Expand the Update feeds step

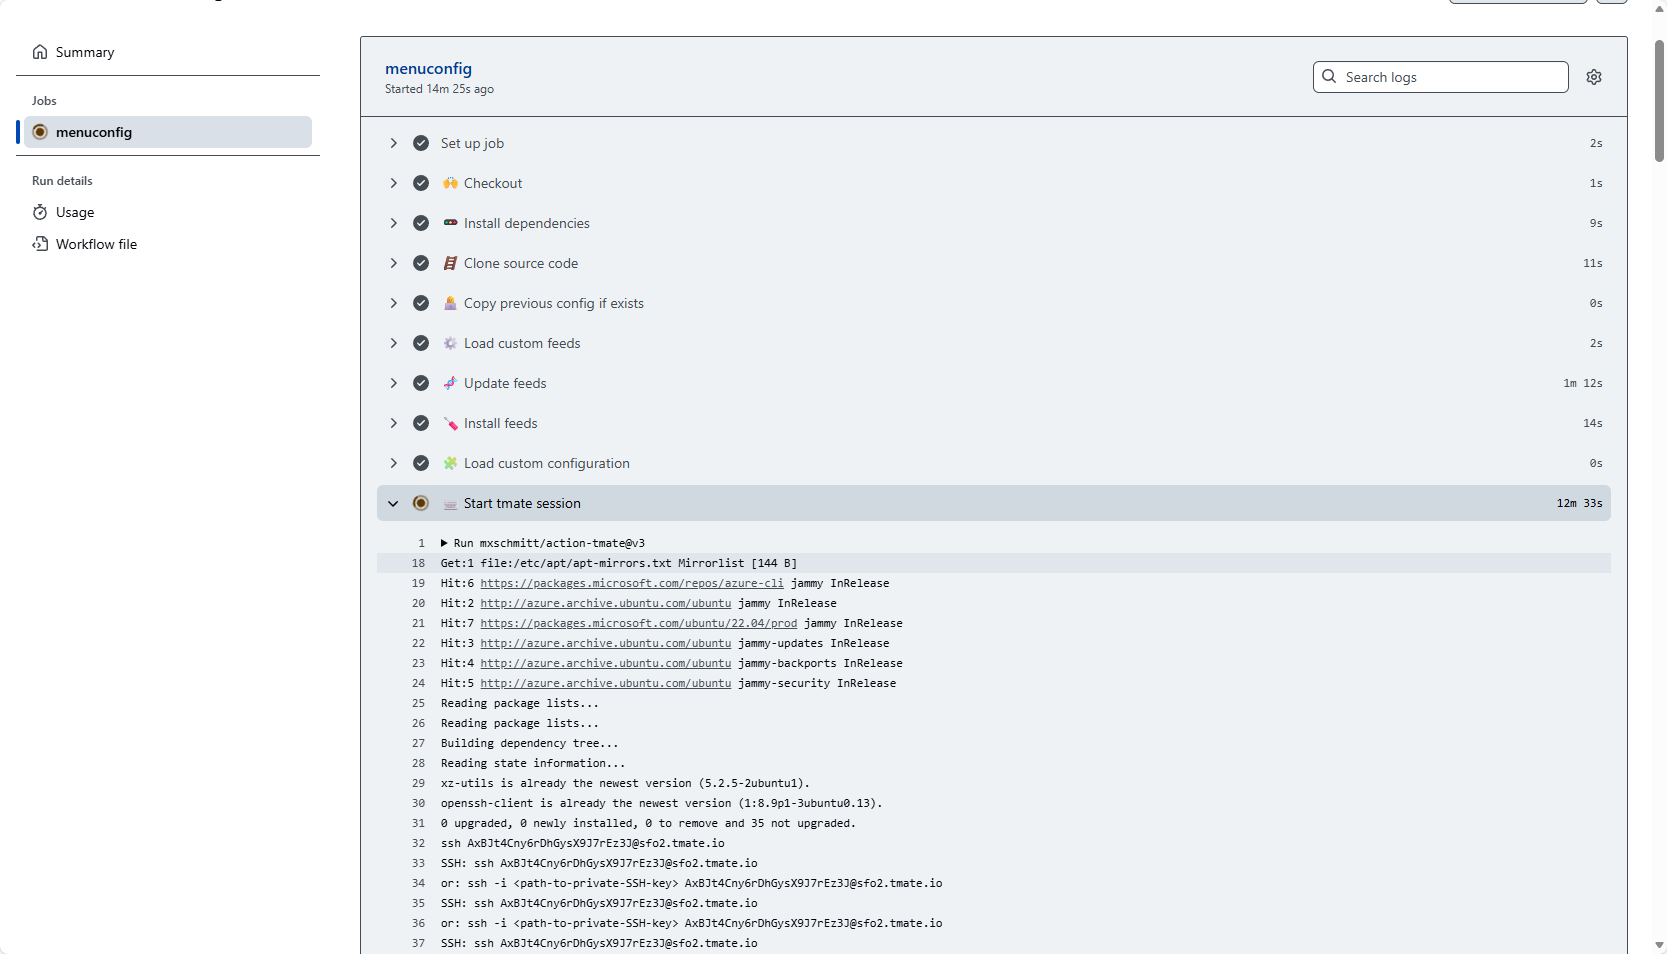394,383
